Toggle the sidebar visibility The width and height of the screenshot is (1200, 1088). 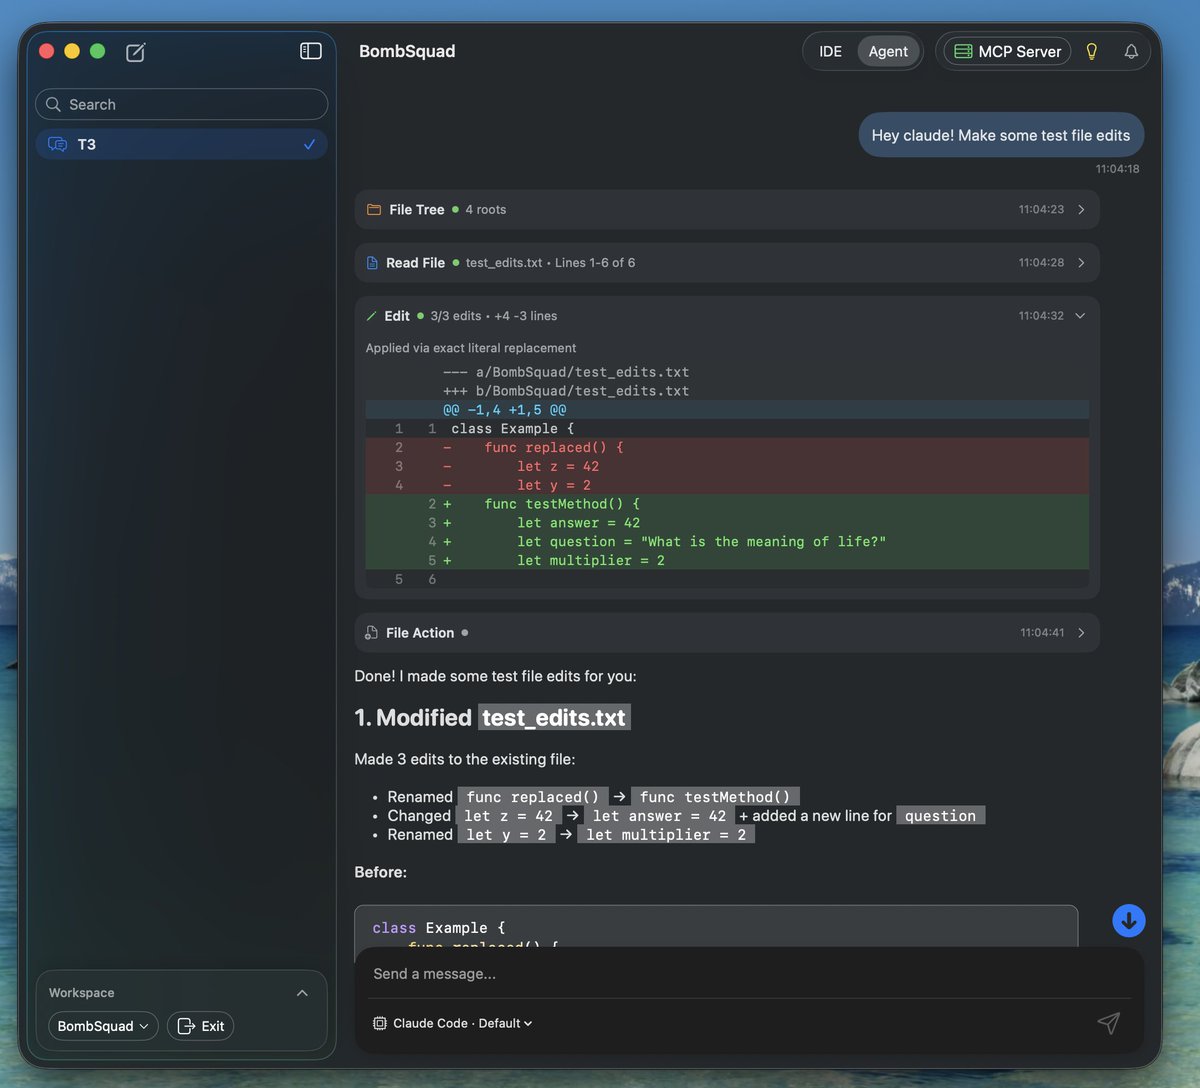(310, 51)
